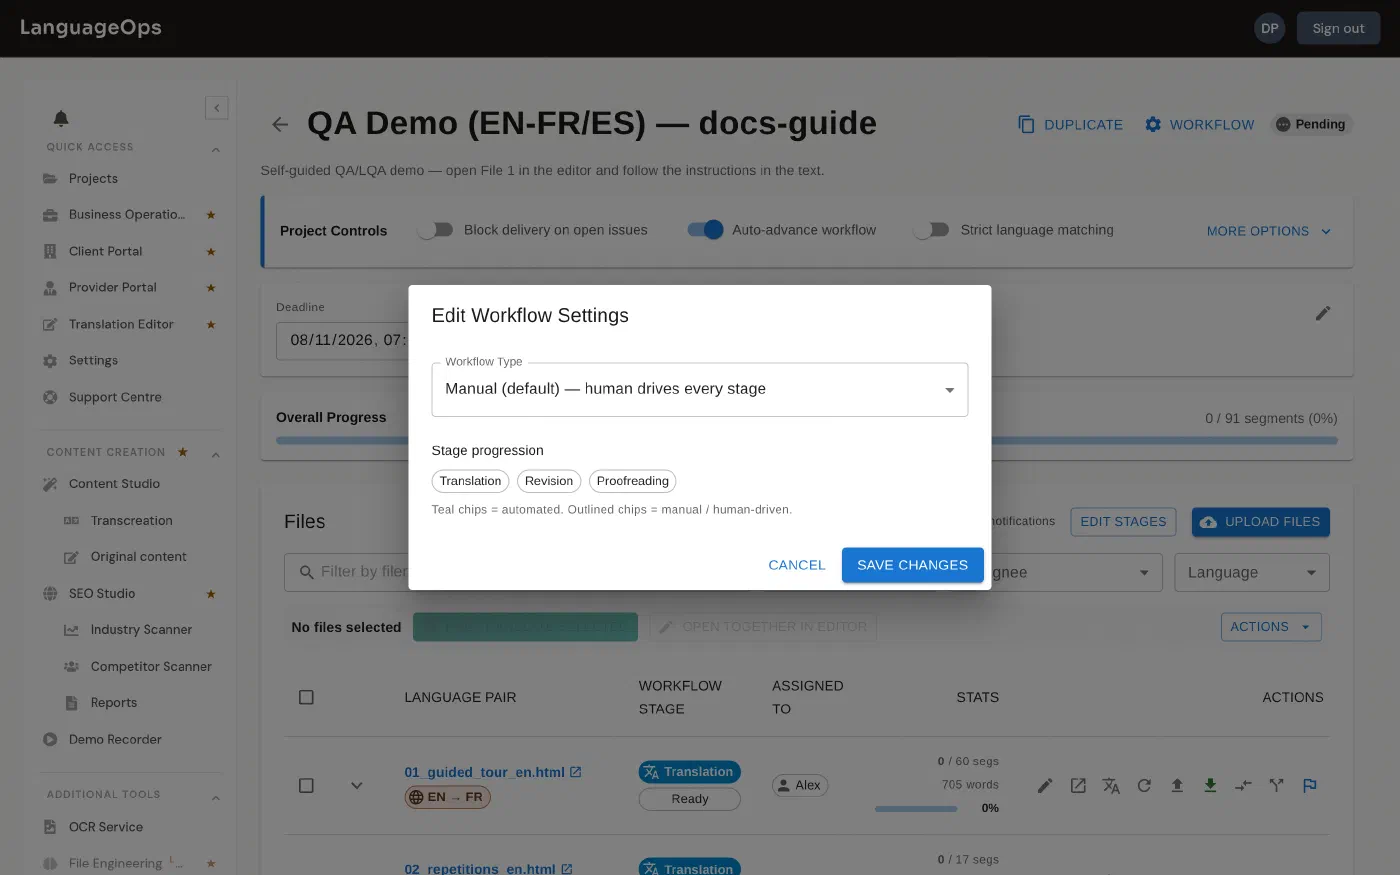This screenshot has height=875, width=1400.
Task: Click the blue flag icon in 01_guided_tour row
Action: coord(1309,786)
